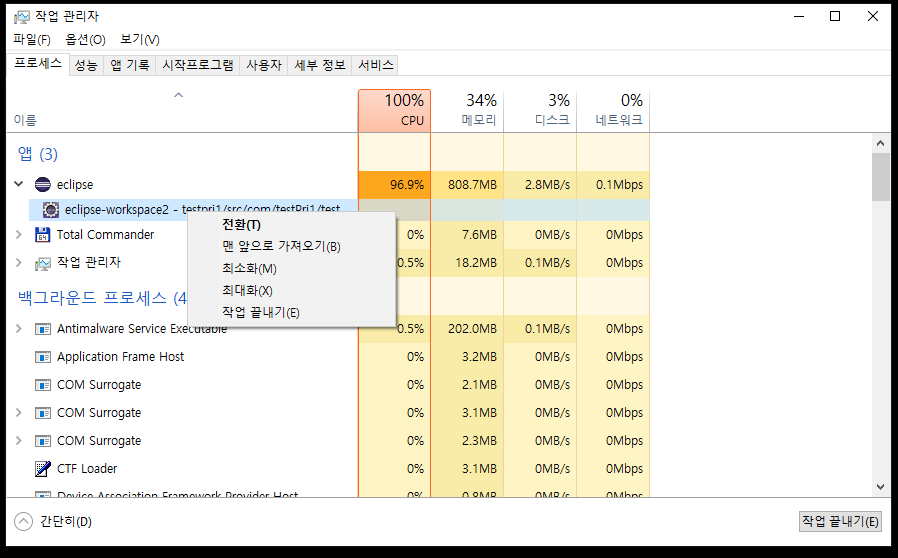Switch to the 세부 정보 tab
The height and width of the screenshot is (558, 898).
click(x=320, y=65)
